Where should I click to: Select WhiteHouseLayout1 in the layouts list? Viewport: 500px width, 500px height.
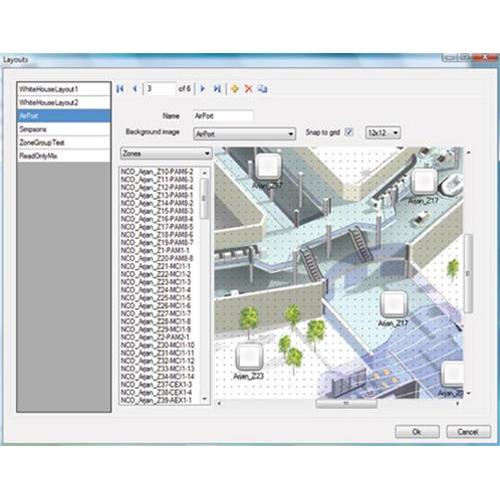coord(64,89)
